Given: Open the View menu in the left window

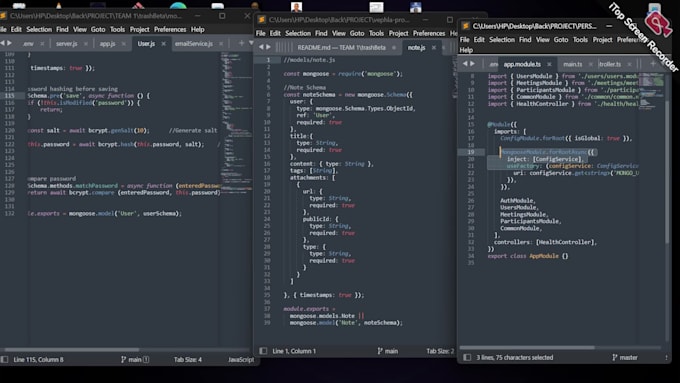Looking at the screenshot, I should [79, 29].
